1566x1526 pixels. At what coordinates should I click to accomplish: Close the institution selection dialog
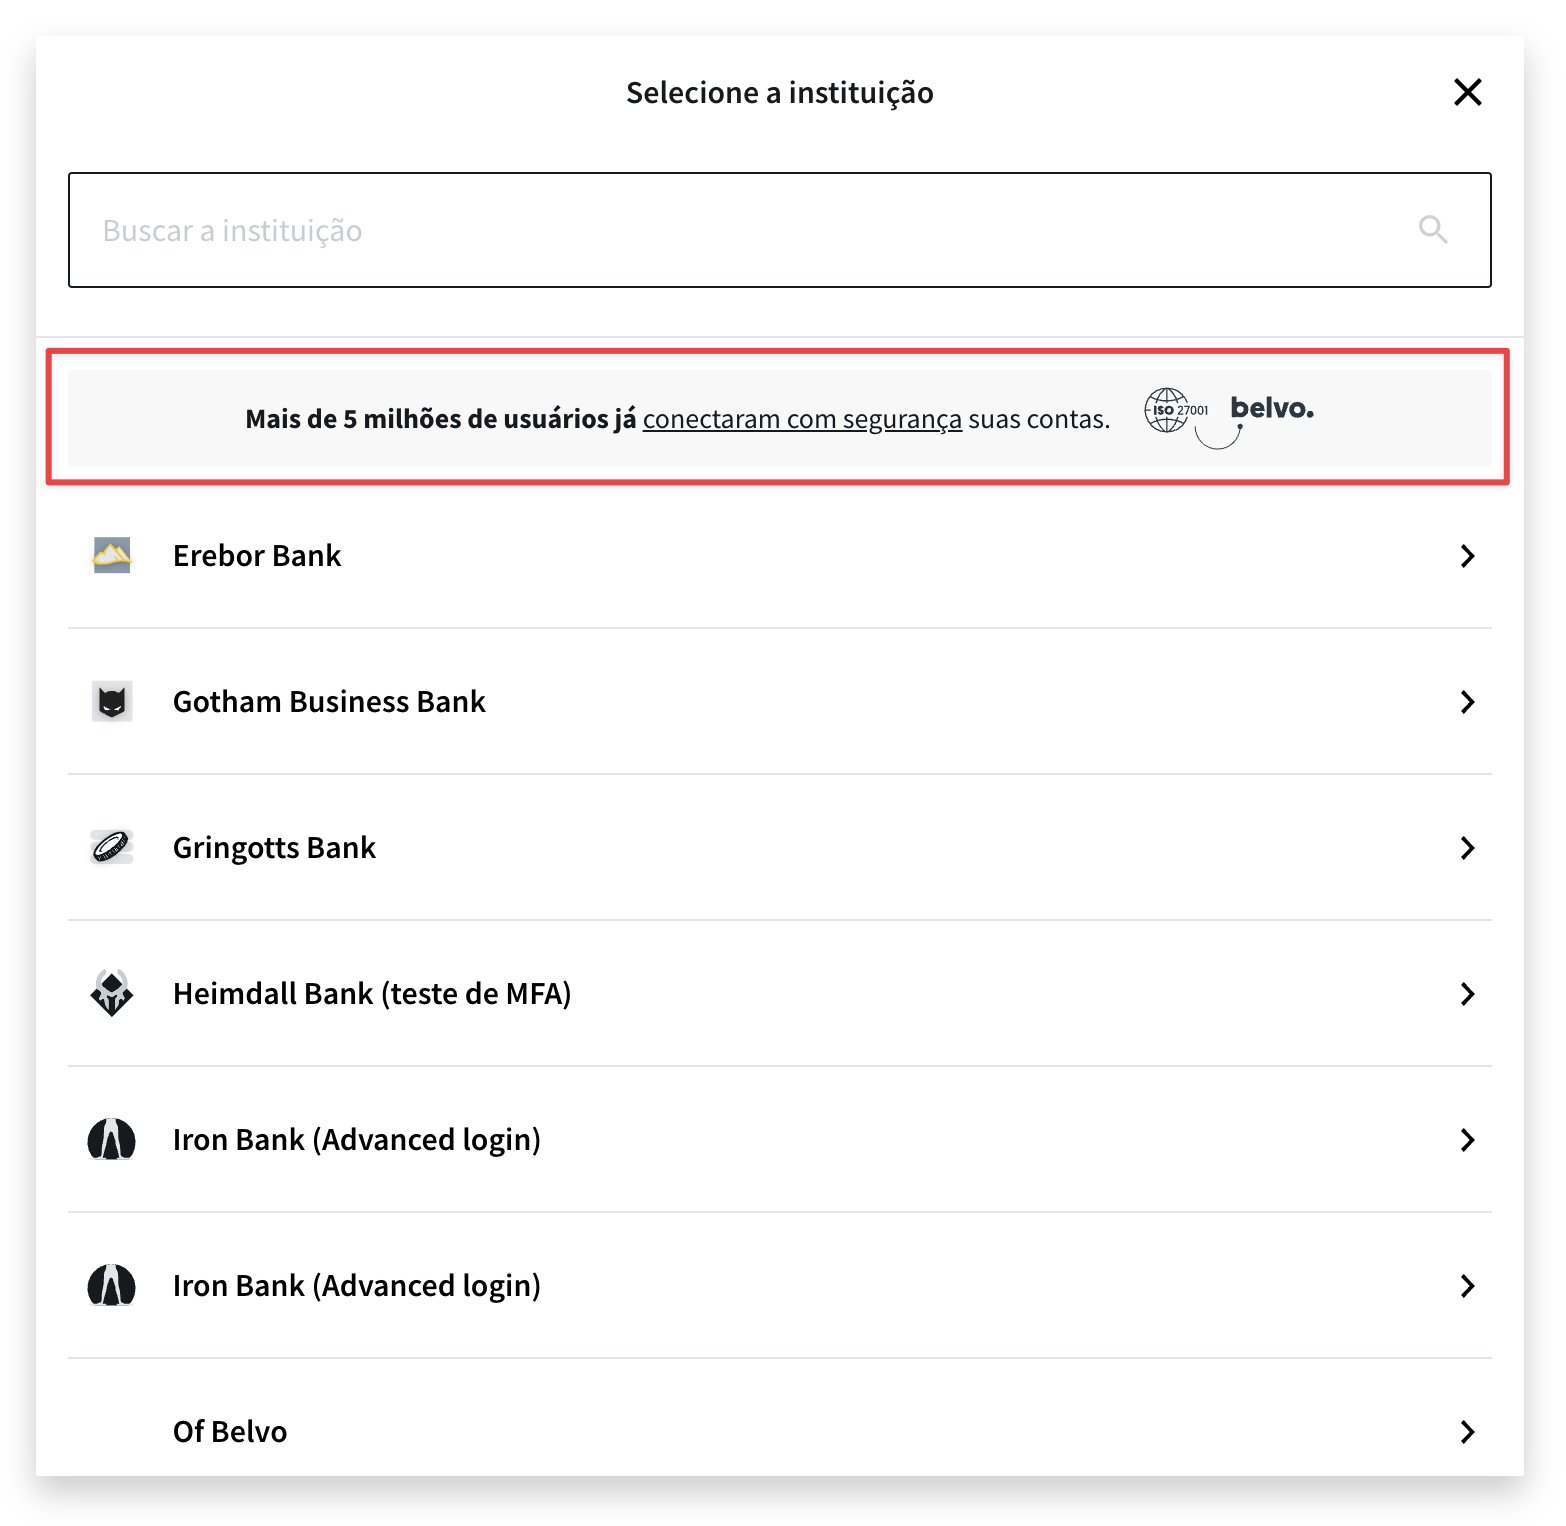(x=1467, y=92)
